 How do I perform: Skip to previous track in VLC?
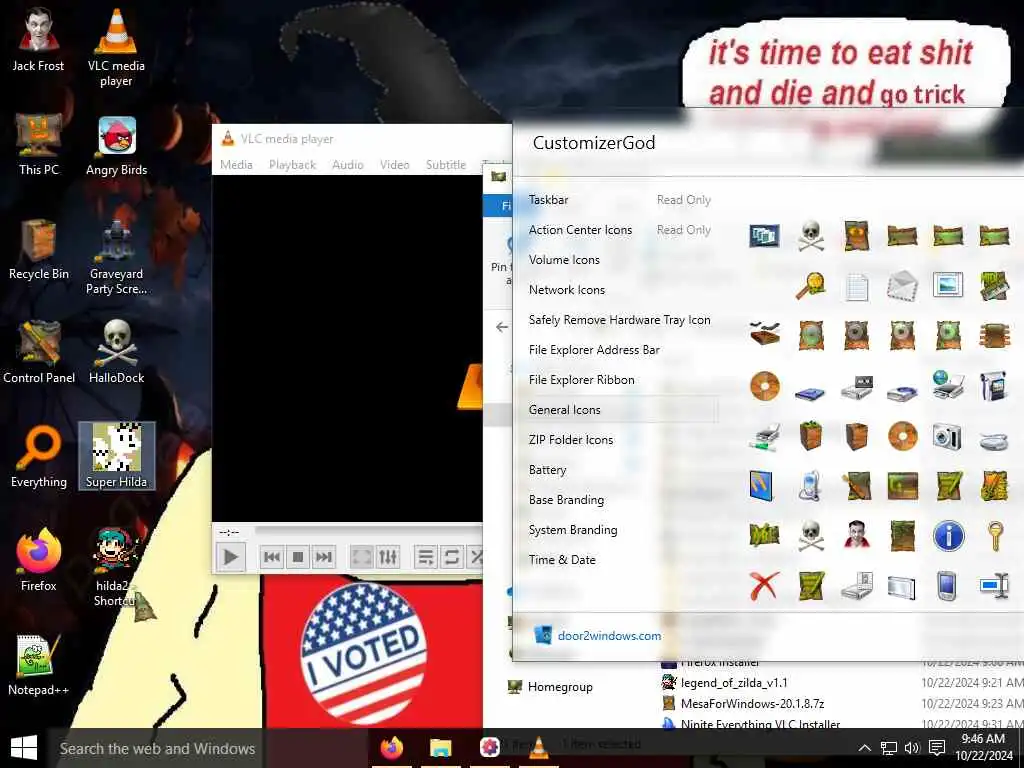click(x=272, y=557)
